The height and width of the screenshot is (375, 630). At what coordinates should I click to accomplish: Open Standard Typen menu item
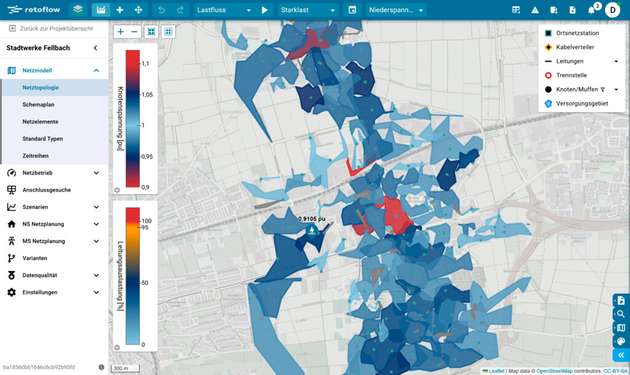(55, 139)
